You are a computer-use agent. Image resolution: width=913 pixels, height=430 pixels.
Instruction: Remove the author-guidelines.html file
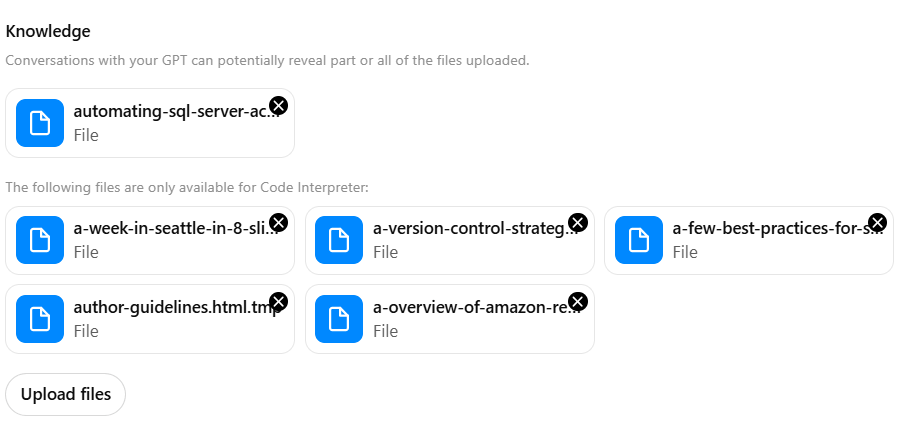click(279, 301)
